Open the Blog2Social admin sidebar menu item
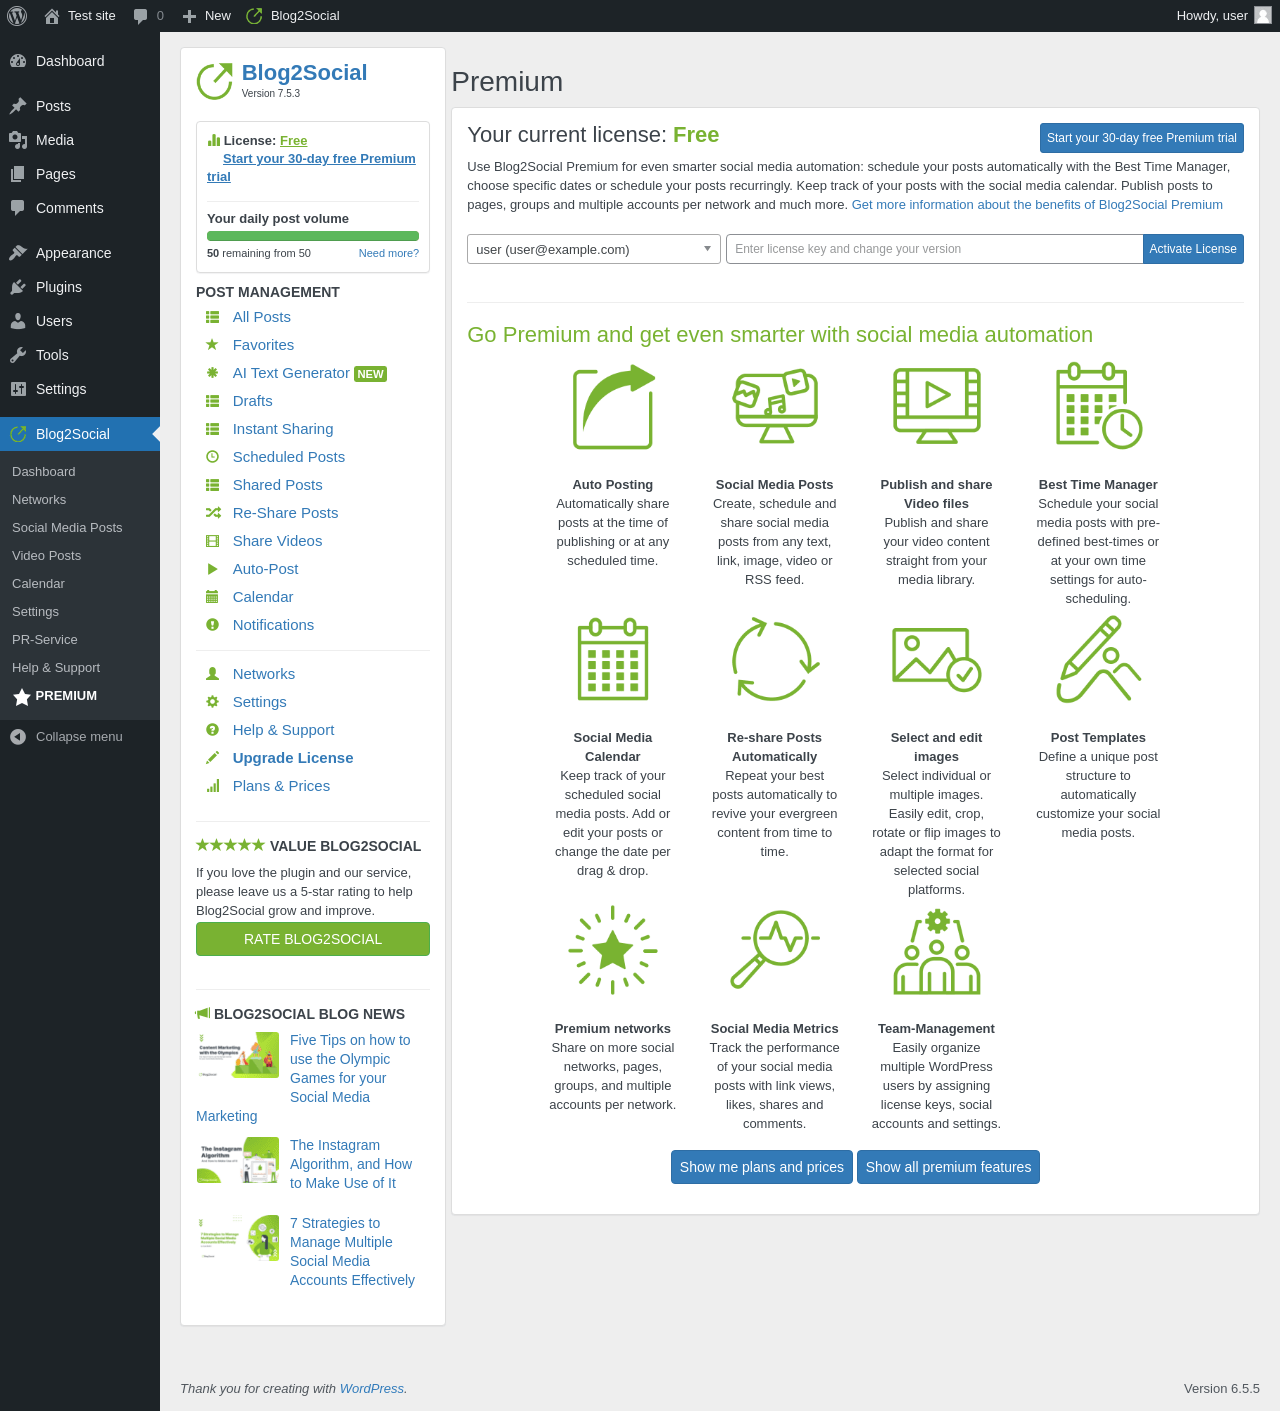This screenshot has width=1280, height=1411. click(80, 434)
